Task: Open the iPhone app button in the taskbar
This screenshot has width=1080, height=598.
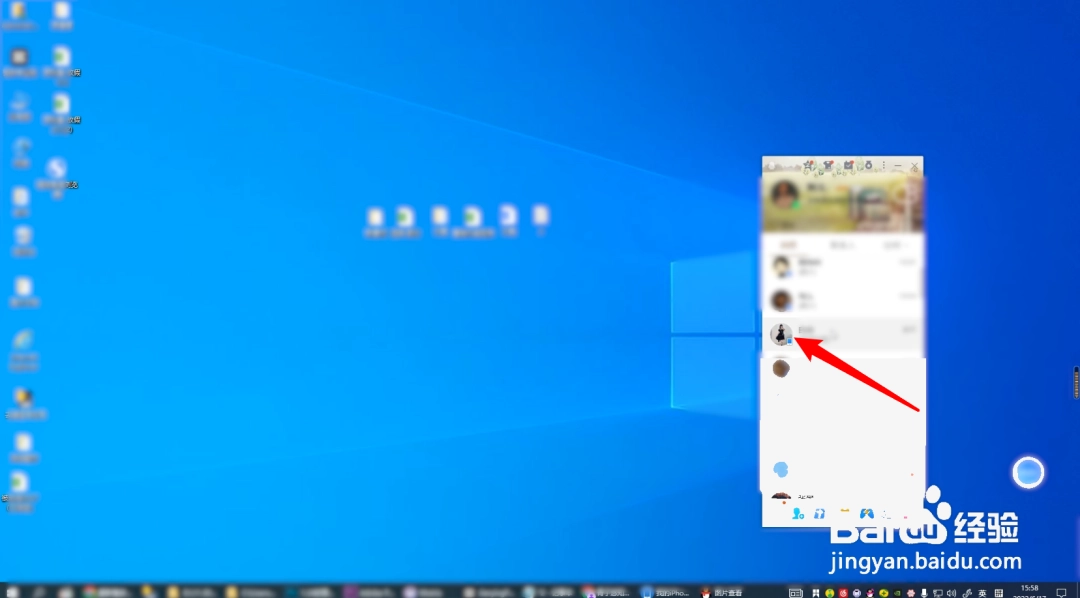Action: tap(665, 592)
